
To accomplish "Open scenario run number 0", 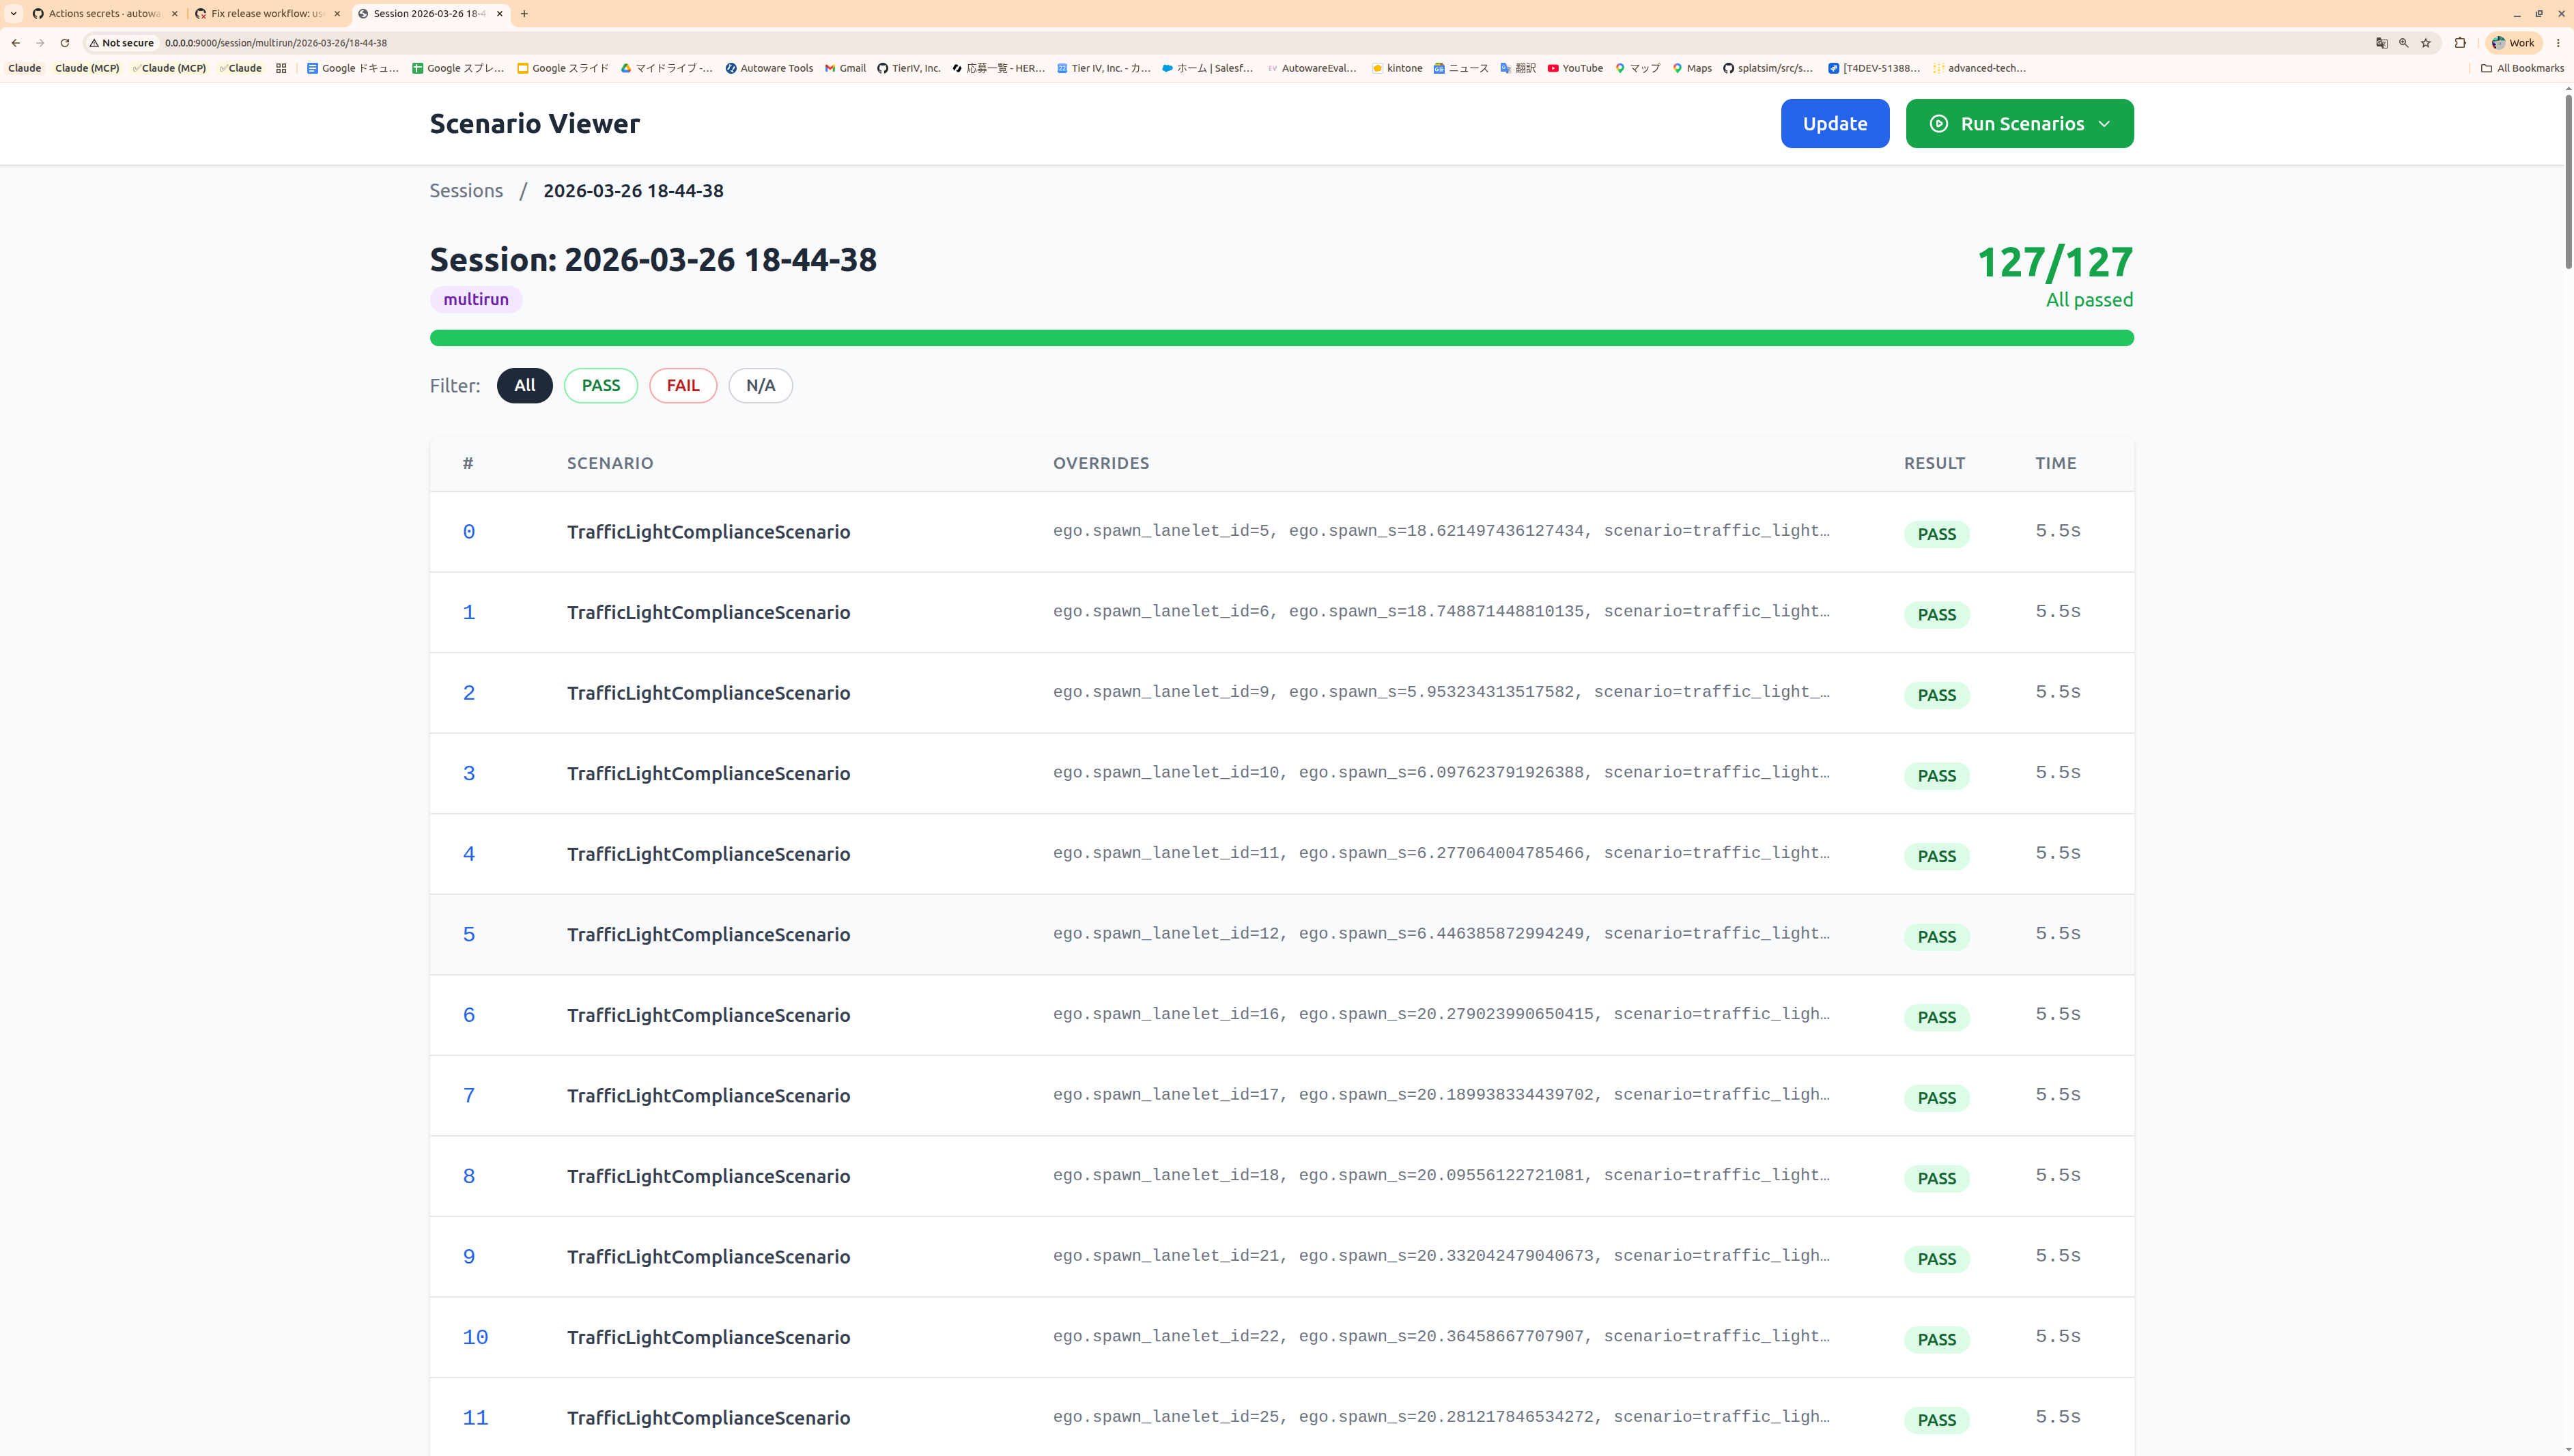I will 468,532.
